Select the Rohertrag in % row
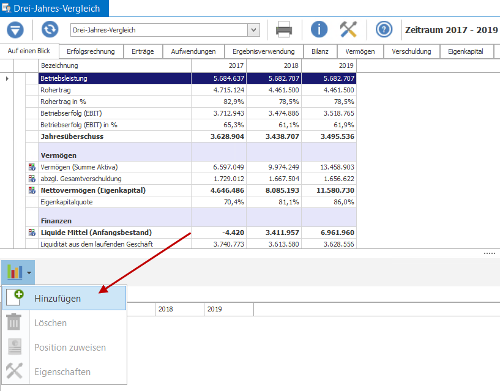The image size is (500, 391). coord(63,102)
